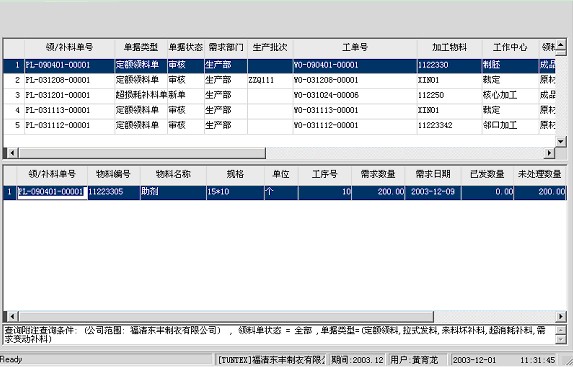
Task: Click the 单据类型 column header
Action: [141, 48]
